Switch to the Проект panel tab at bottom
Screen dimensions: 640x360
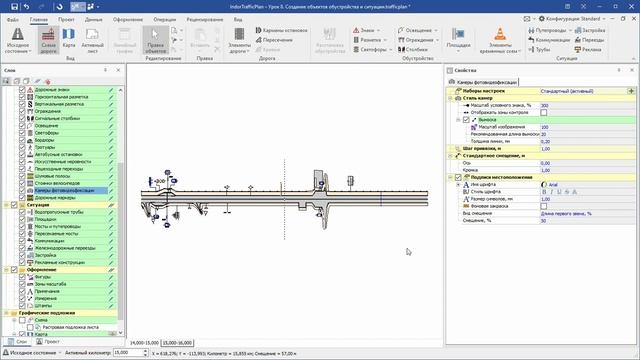[48, 342]
